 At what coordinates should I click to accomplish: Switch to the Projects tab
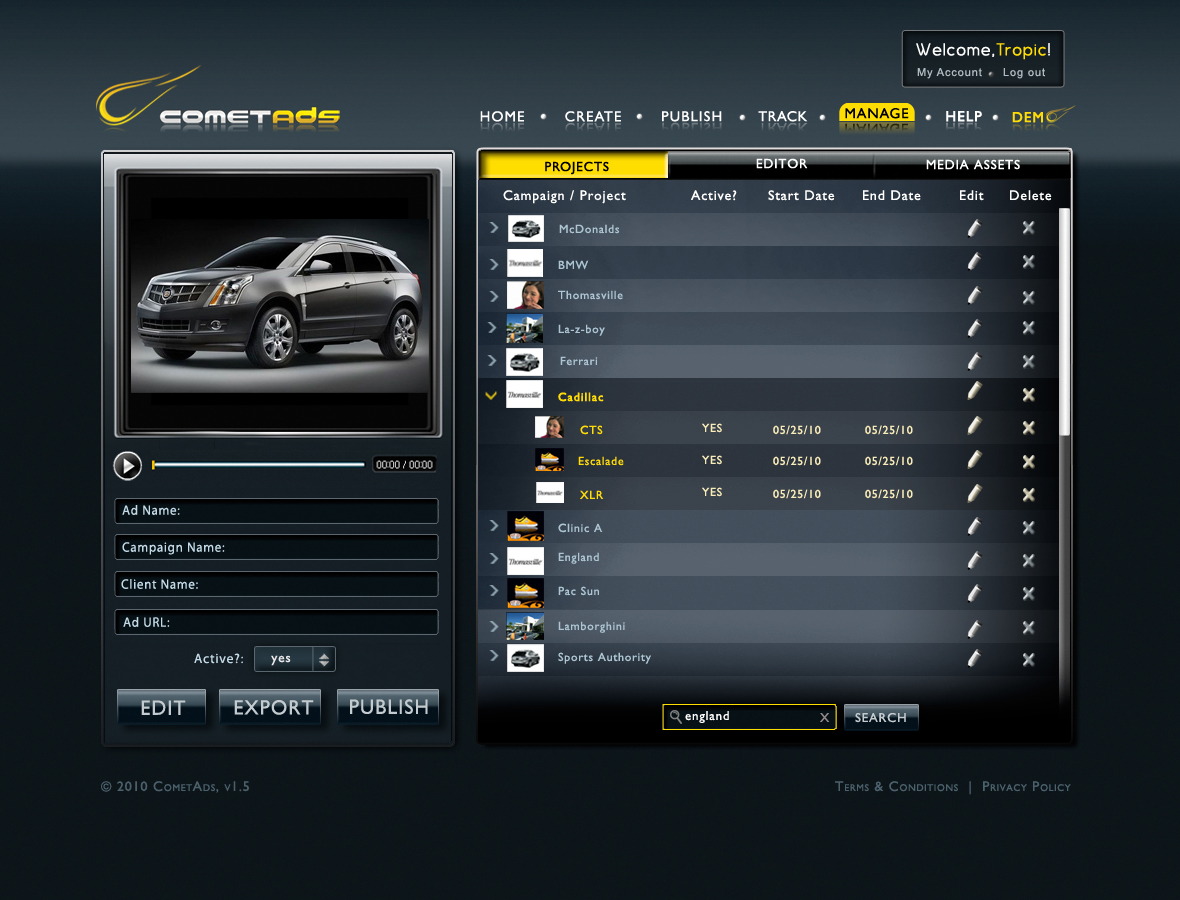click(x=574, y=166)
